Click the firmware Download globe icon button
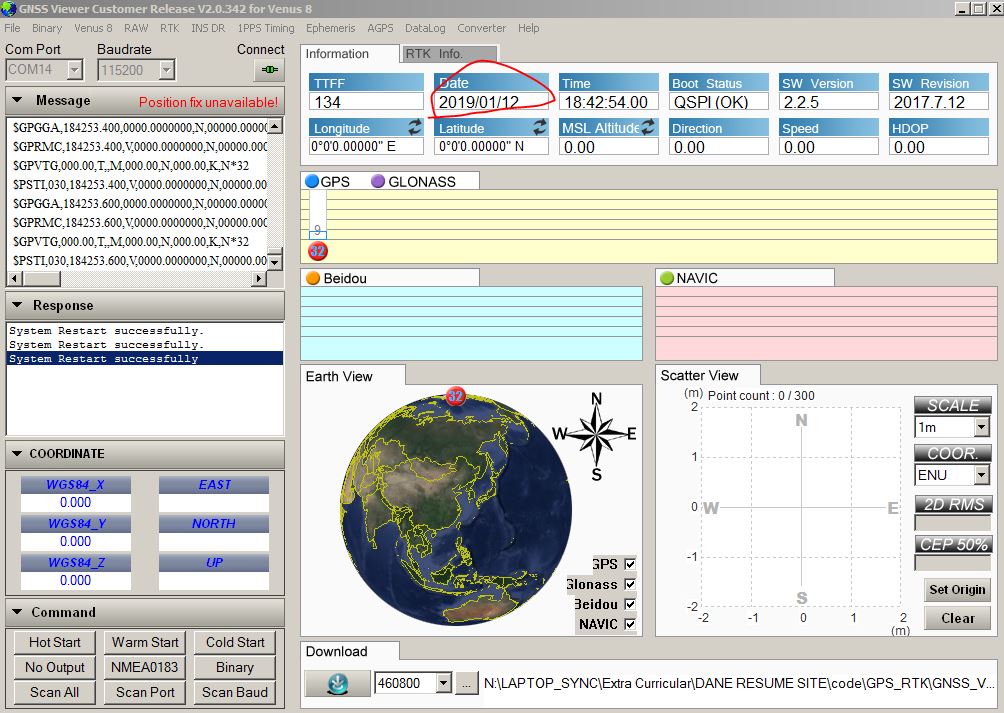The image size is (1004, 713). 337,684
